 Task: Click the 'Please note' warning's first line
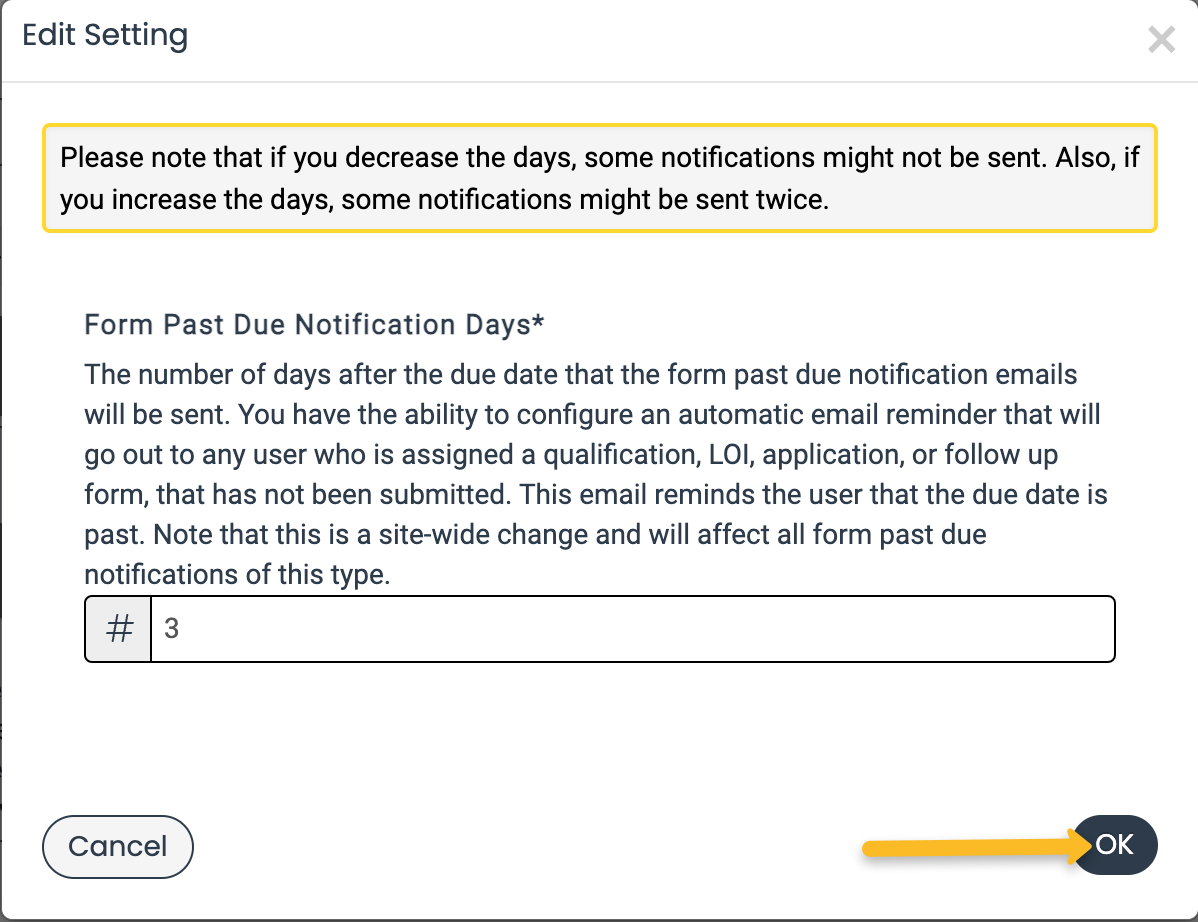pos(600,157)
